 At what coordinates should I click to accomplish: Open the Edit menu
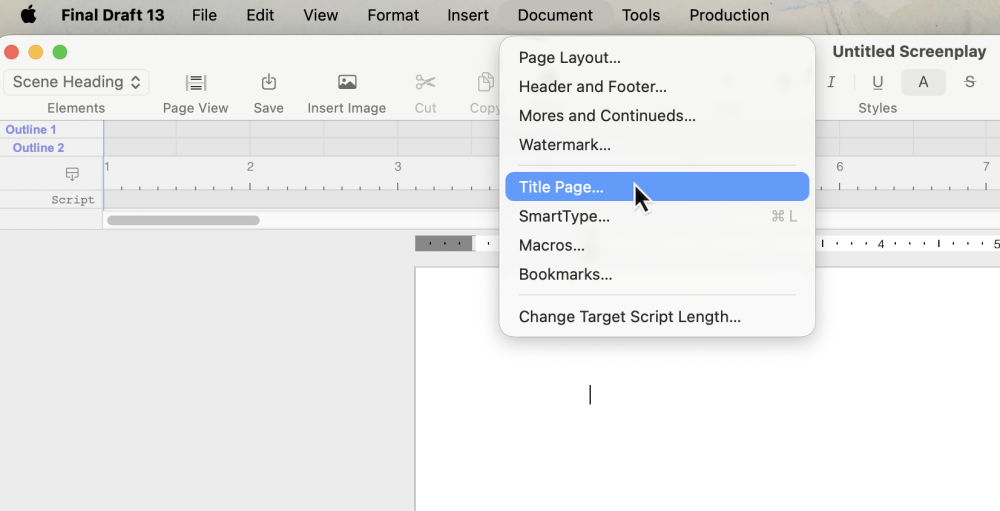(260, 15)
